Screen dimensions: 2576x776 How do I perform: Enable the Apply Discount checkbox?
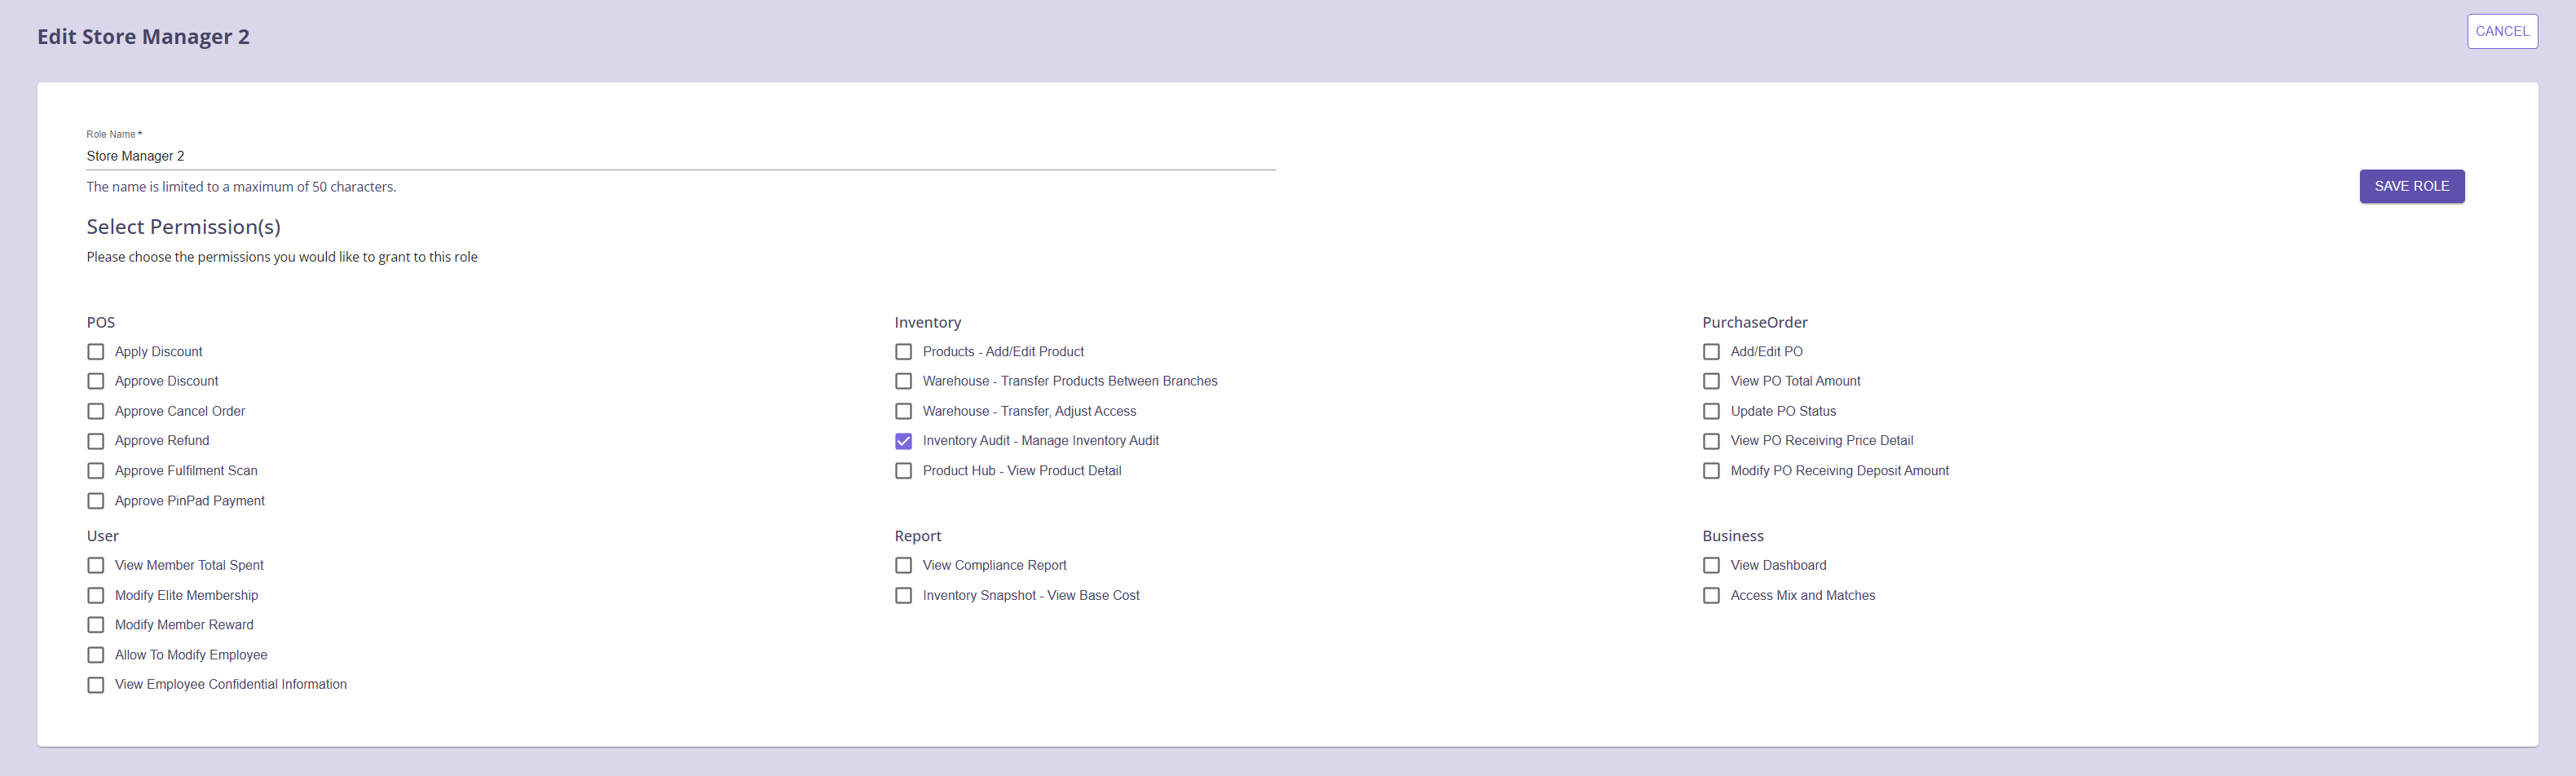click(96, 352)
